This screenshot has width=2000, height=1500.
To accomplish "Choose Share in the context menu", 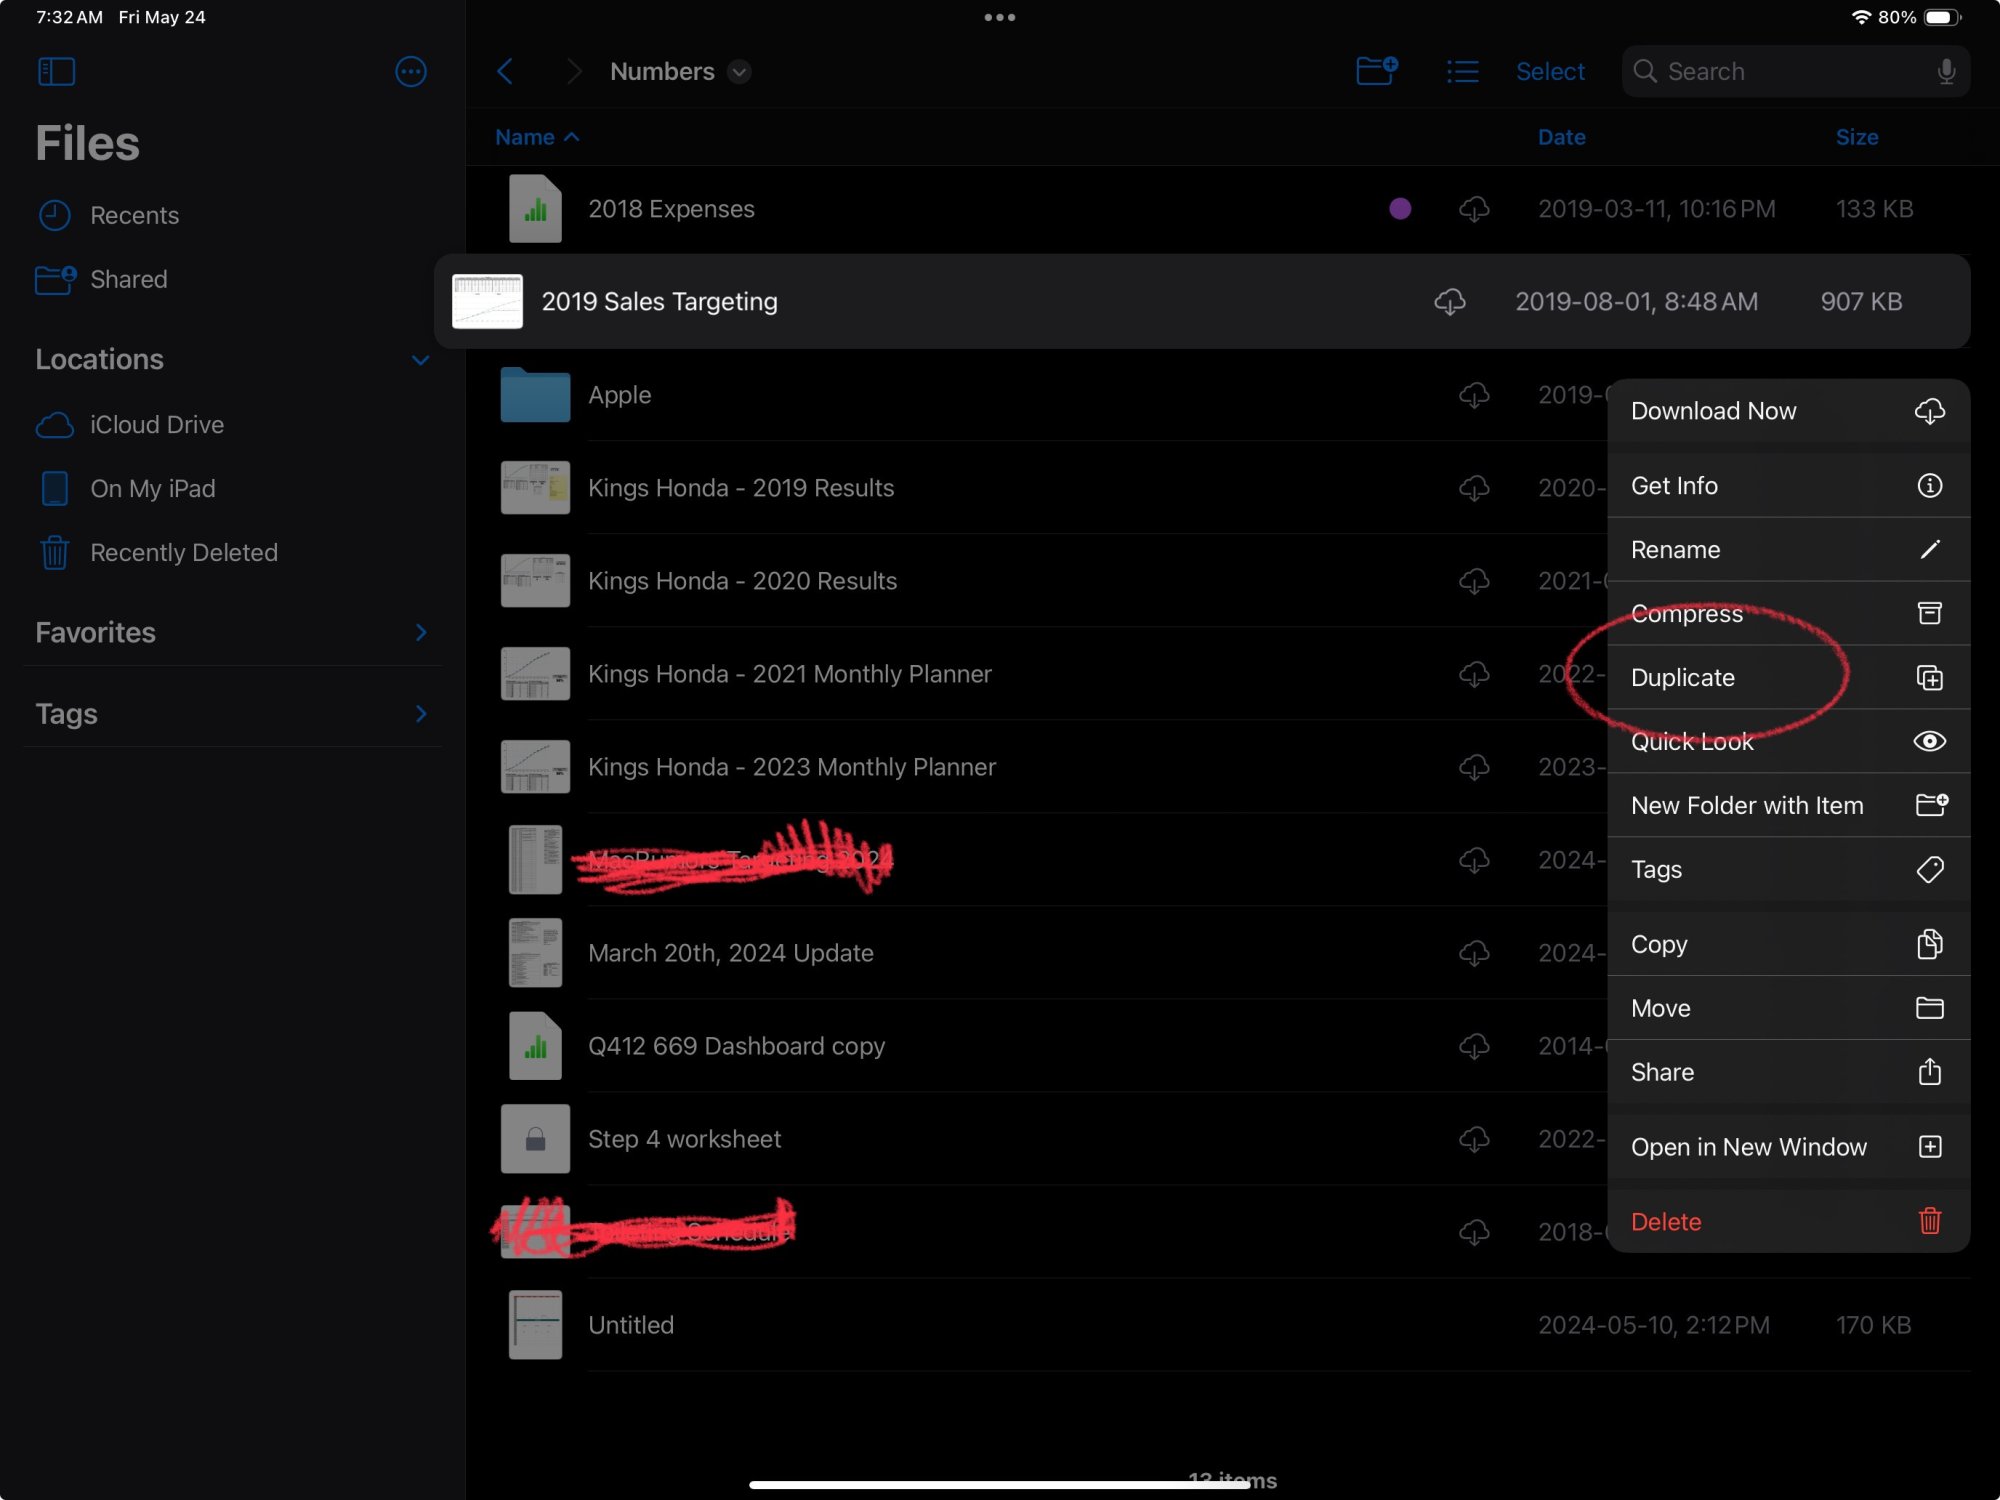I will pos(1788,1072).
